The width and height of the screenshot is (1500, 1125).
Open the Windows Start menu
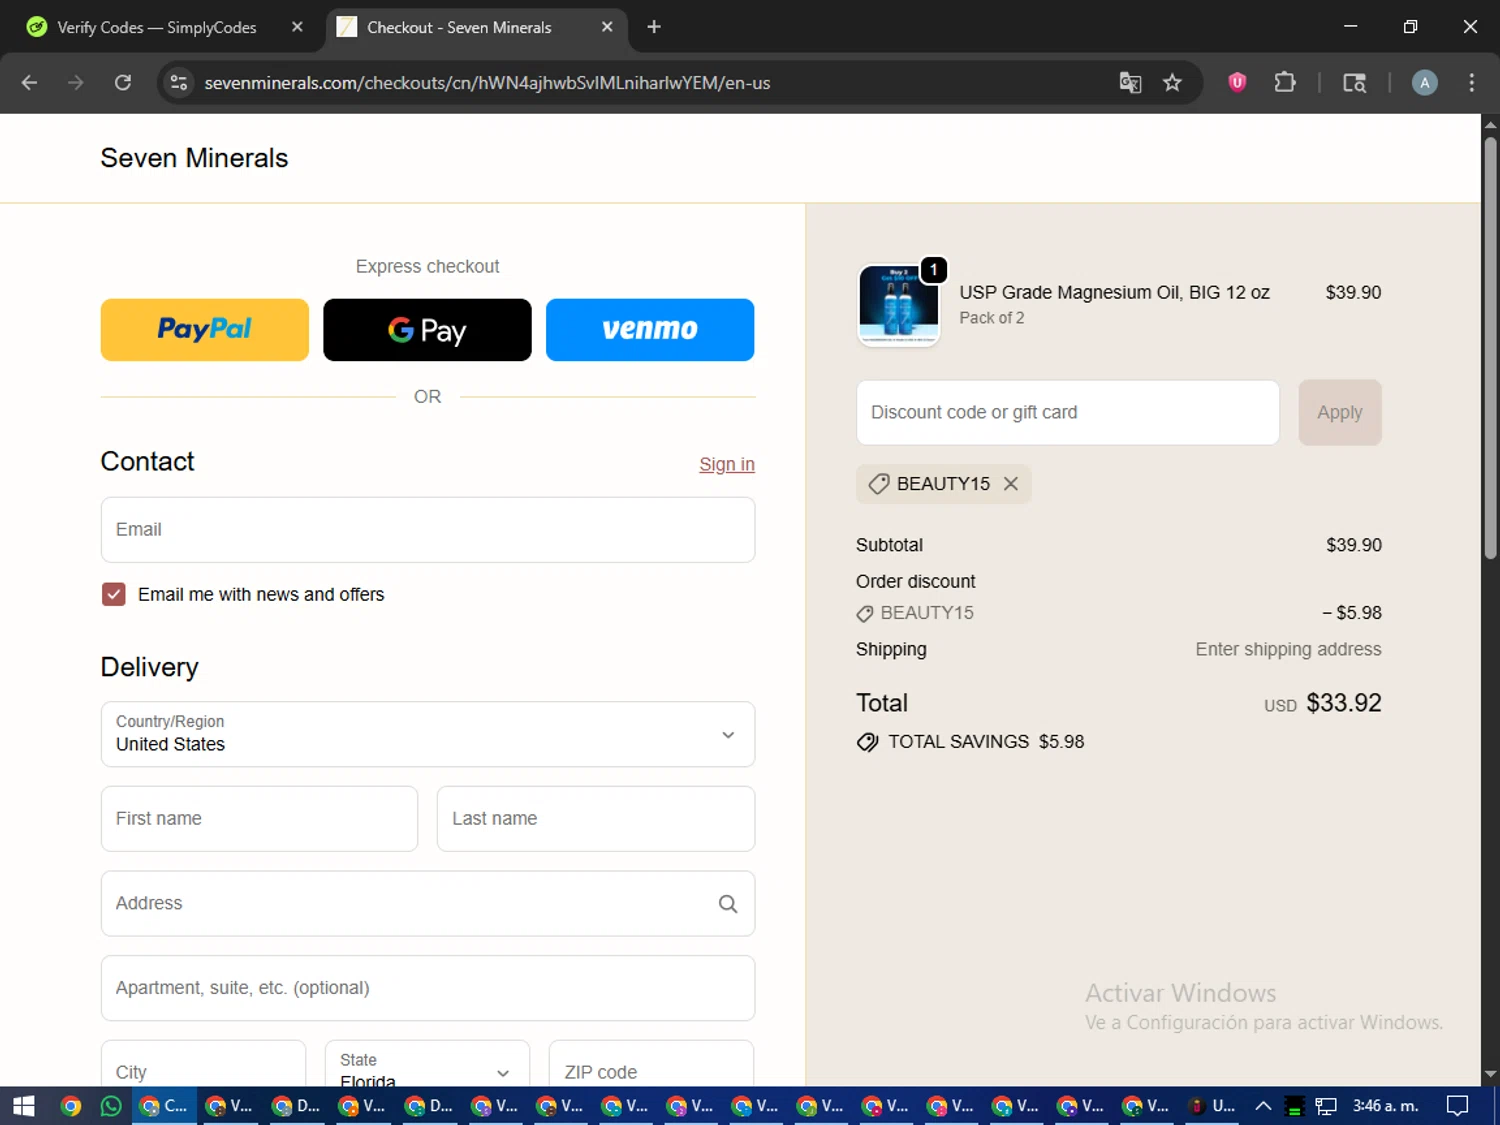(x=24, y=1106)
